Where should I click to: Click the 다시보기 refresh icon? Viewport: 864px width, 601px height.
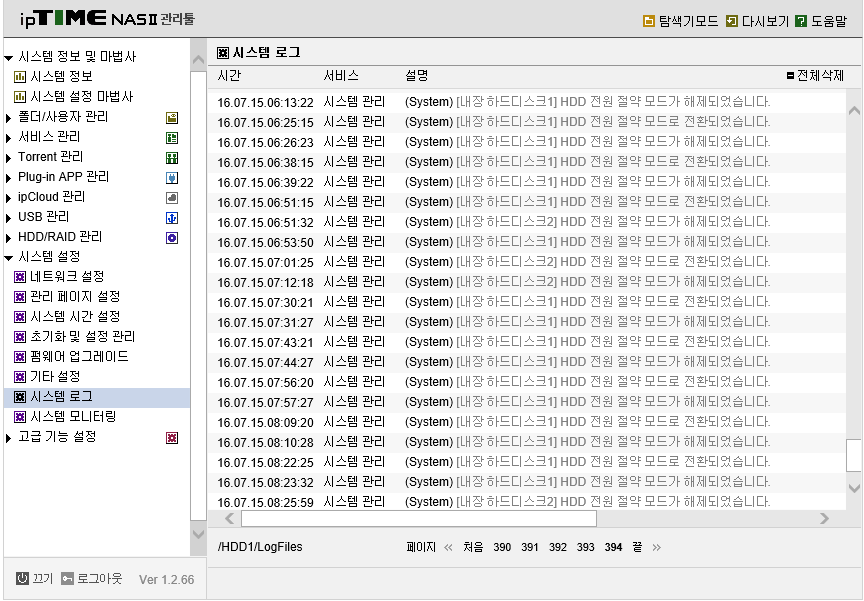pos(732,21)
